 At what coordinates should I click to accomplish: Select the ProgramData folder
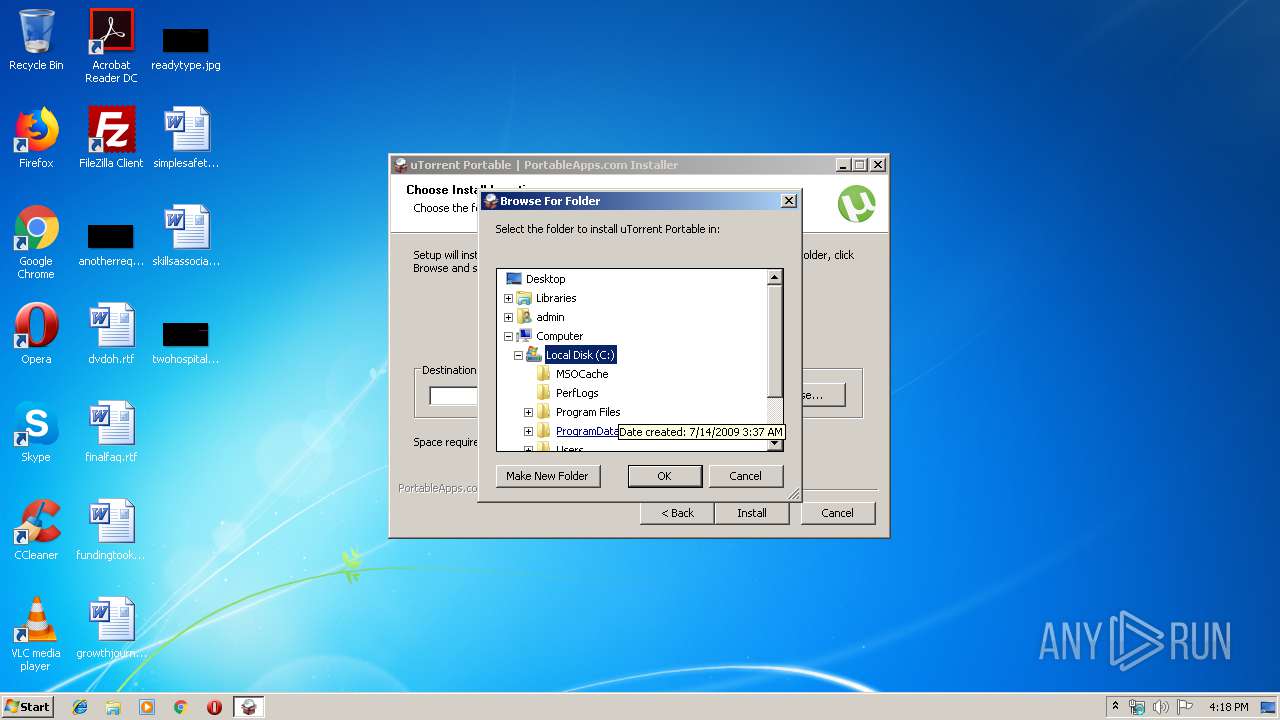tap(587, 431)
